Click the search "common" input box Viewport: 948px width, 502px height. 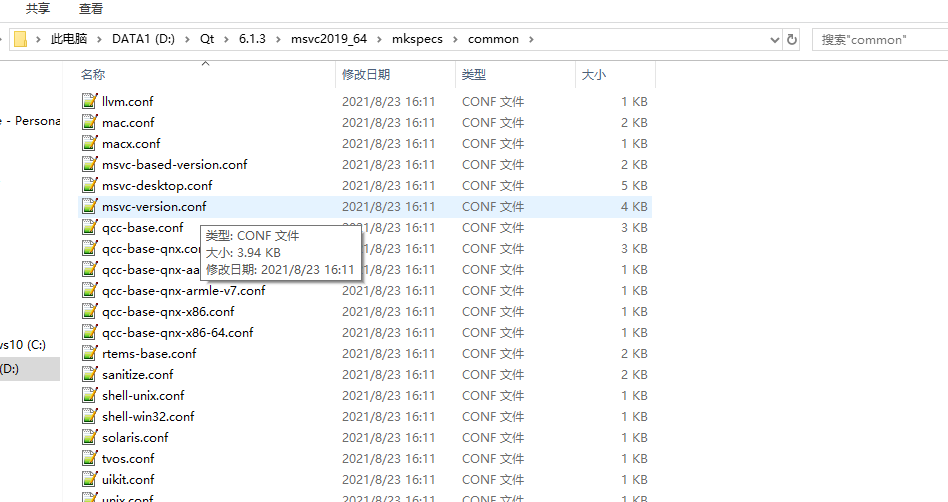pyautogui.click(x=880, y=40)
